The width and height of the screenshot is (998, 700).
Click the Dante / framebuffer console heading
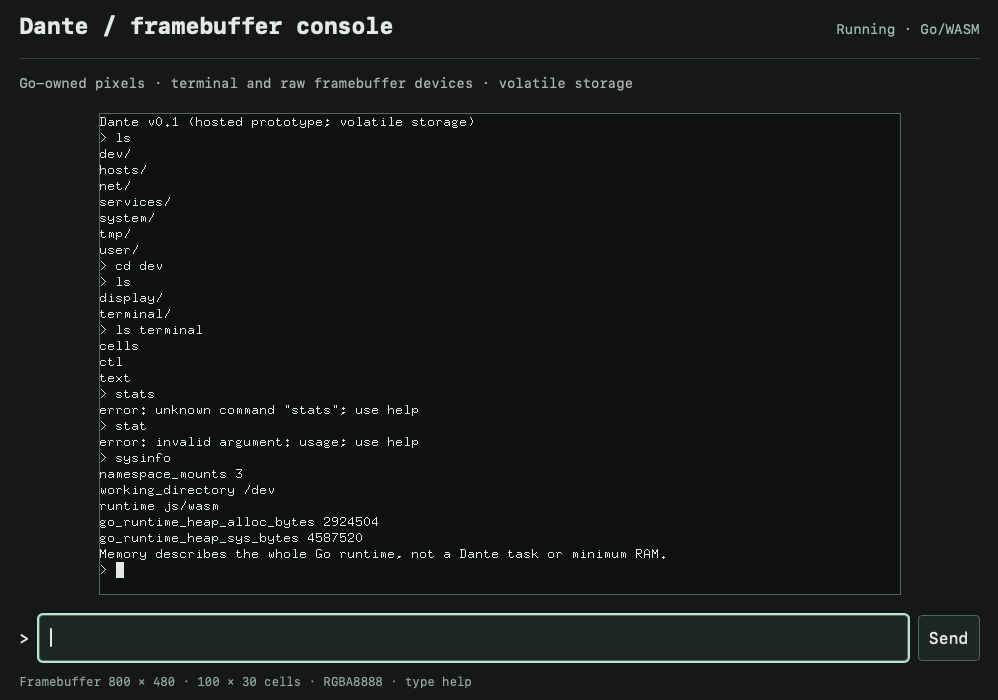(x=206, y=27)
